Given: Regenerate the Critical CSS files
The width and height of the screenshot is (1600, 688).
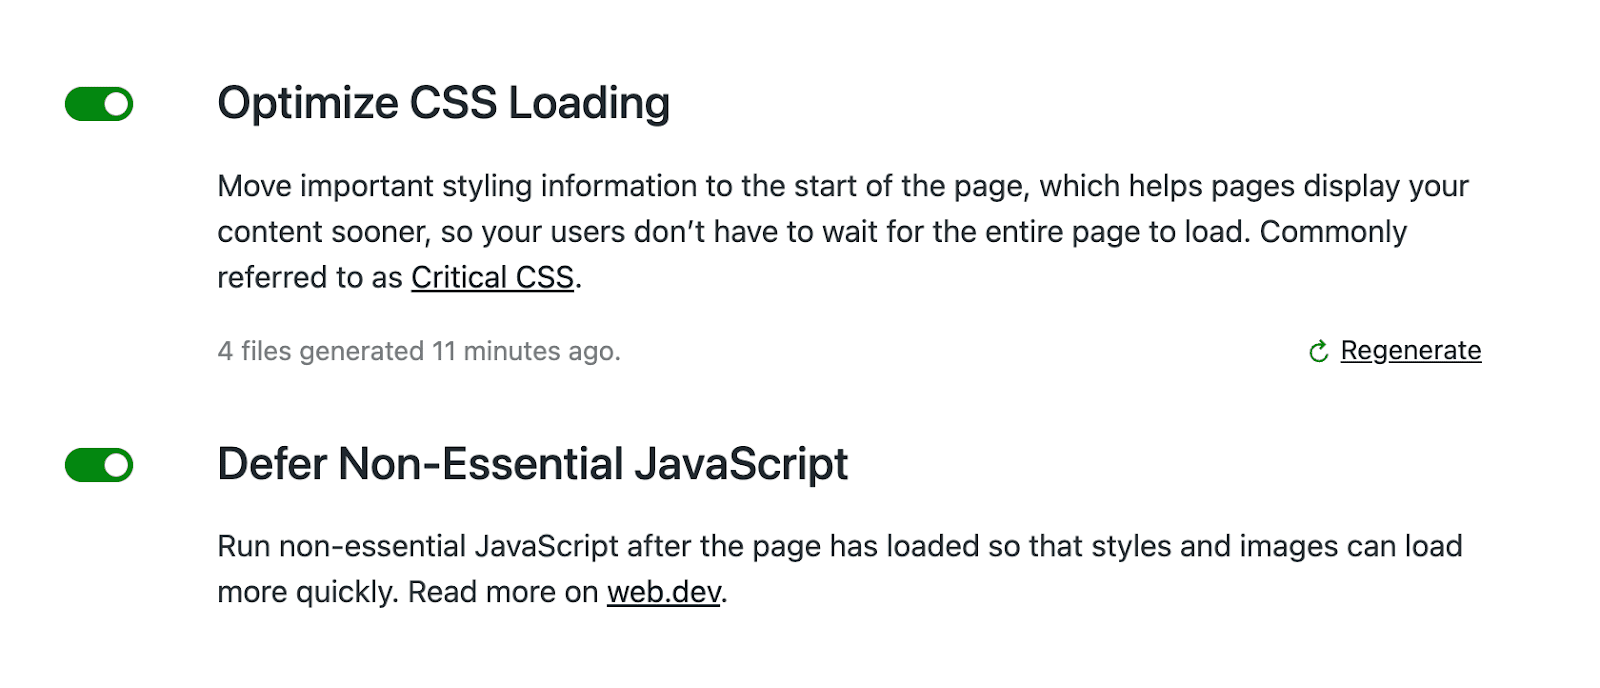Looking at the screenshot, I should pos(1411,351).
